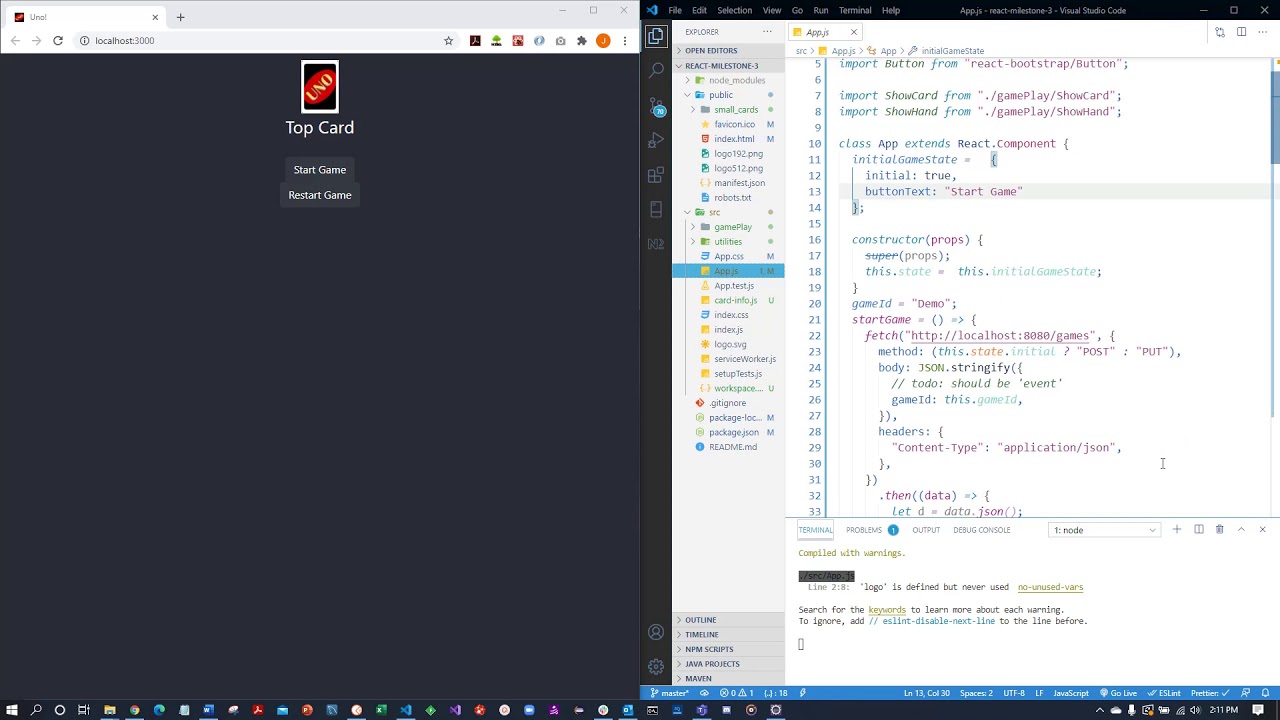Image resolution: width=1280 pixels, height=720 pixels.
Task: Open the Terminal menu in VS Code
Action: [x=855, y=10]
